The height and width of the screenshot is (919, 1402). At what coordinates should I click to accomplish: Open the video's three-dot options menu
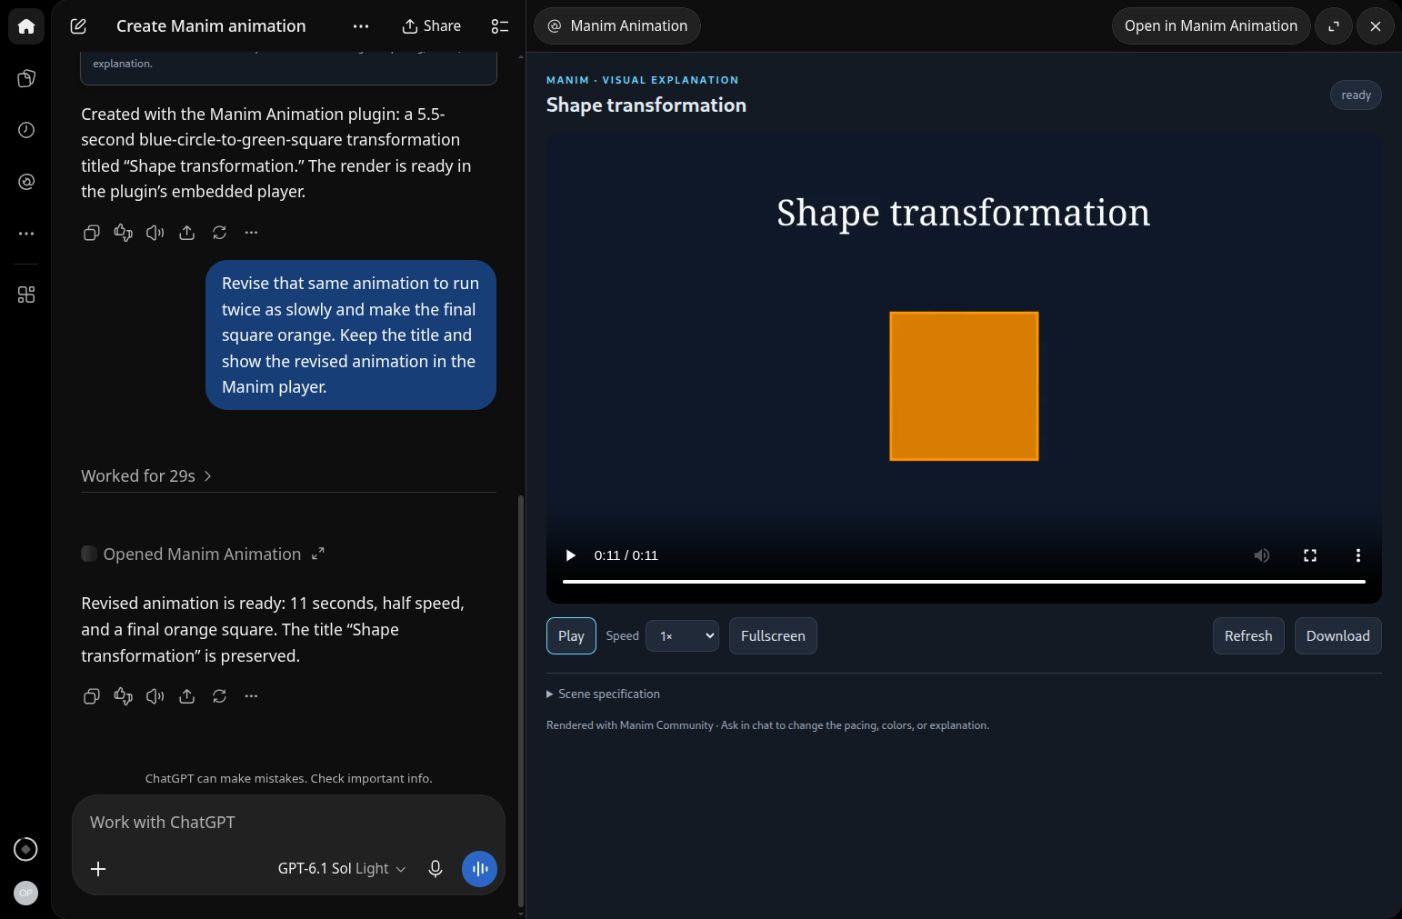click(x=1358, y=555)
